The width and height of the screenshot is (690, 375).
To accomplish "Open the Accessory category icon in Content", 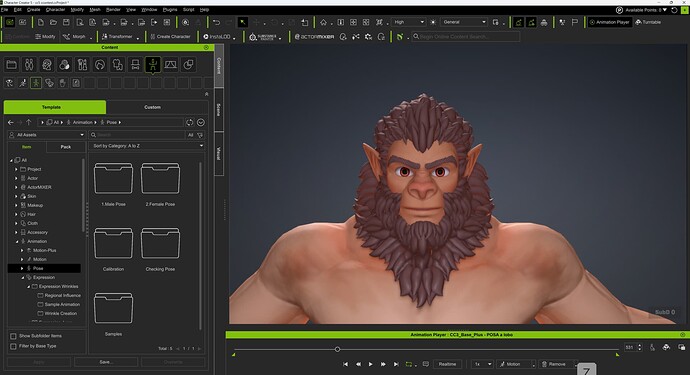I will [135, 65].
